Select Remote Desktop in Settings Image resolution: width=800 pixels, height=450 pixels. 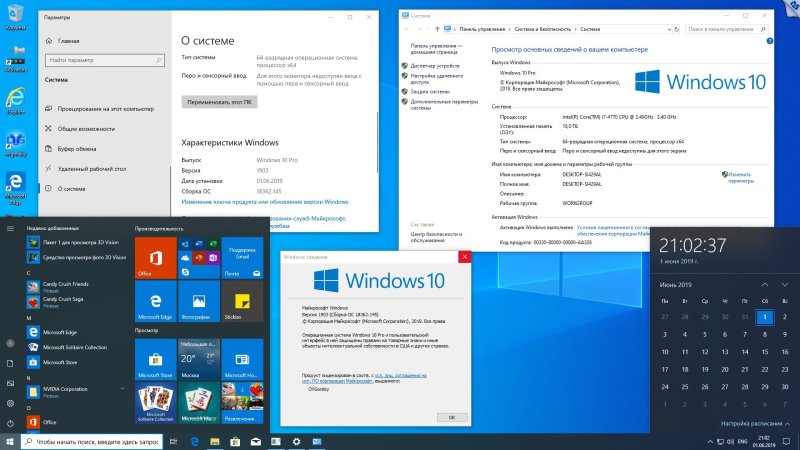(105, 168)
